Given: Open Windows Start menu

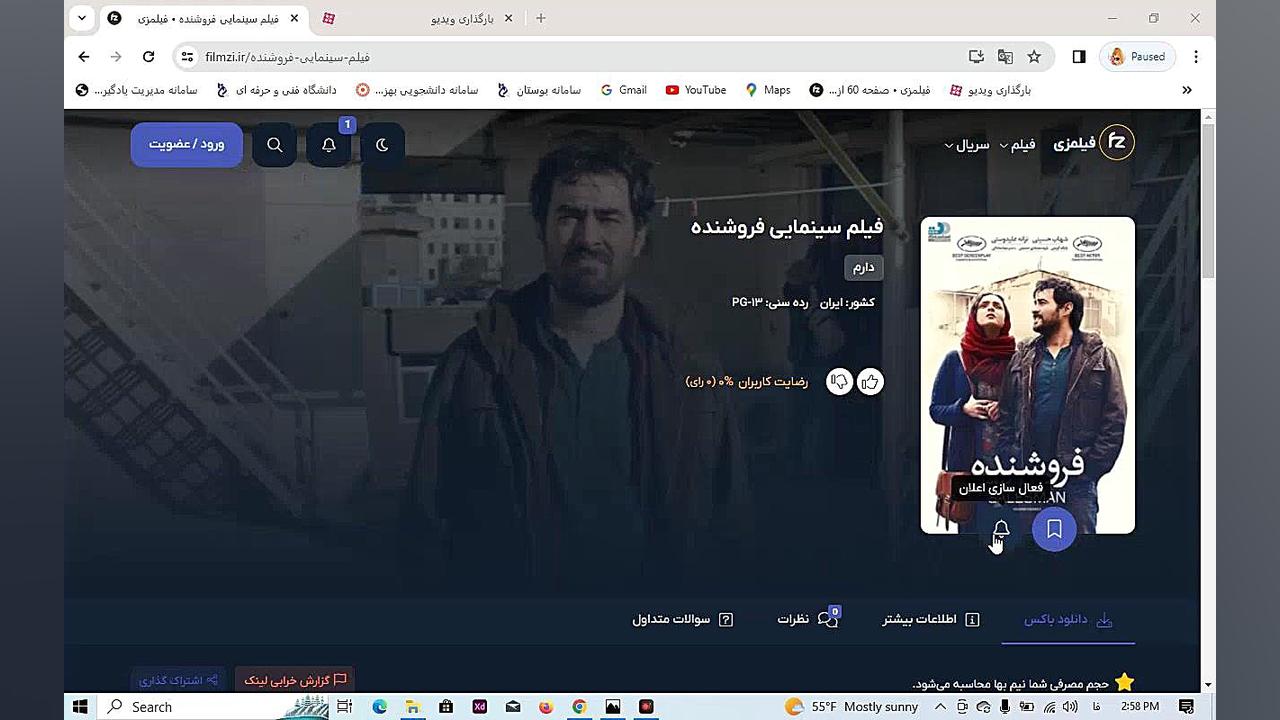Looking at the screenshot, I should (80, 707).
